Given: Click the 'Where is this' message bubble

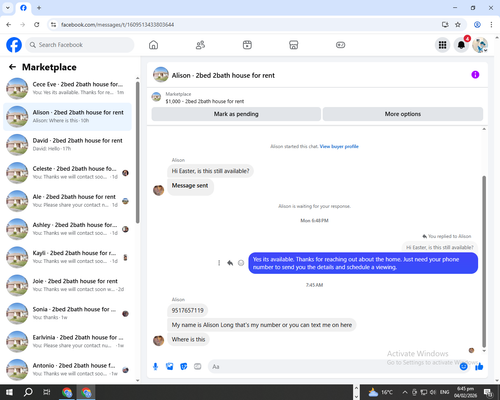Looking at the screenshot, I should click(188, 339).
